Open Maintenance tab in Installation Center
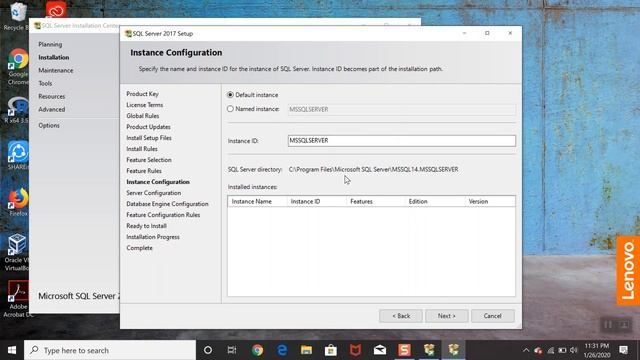Viewport: 640px width, 360px height. coord(56,70)
